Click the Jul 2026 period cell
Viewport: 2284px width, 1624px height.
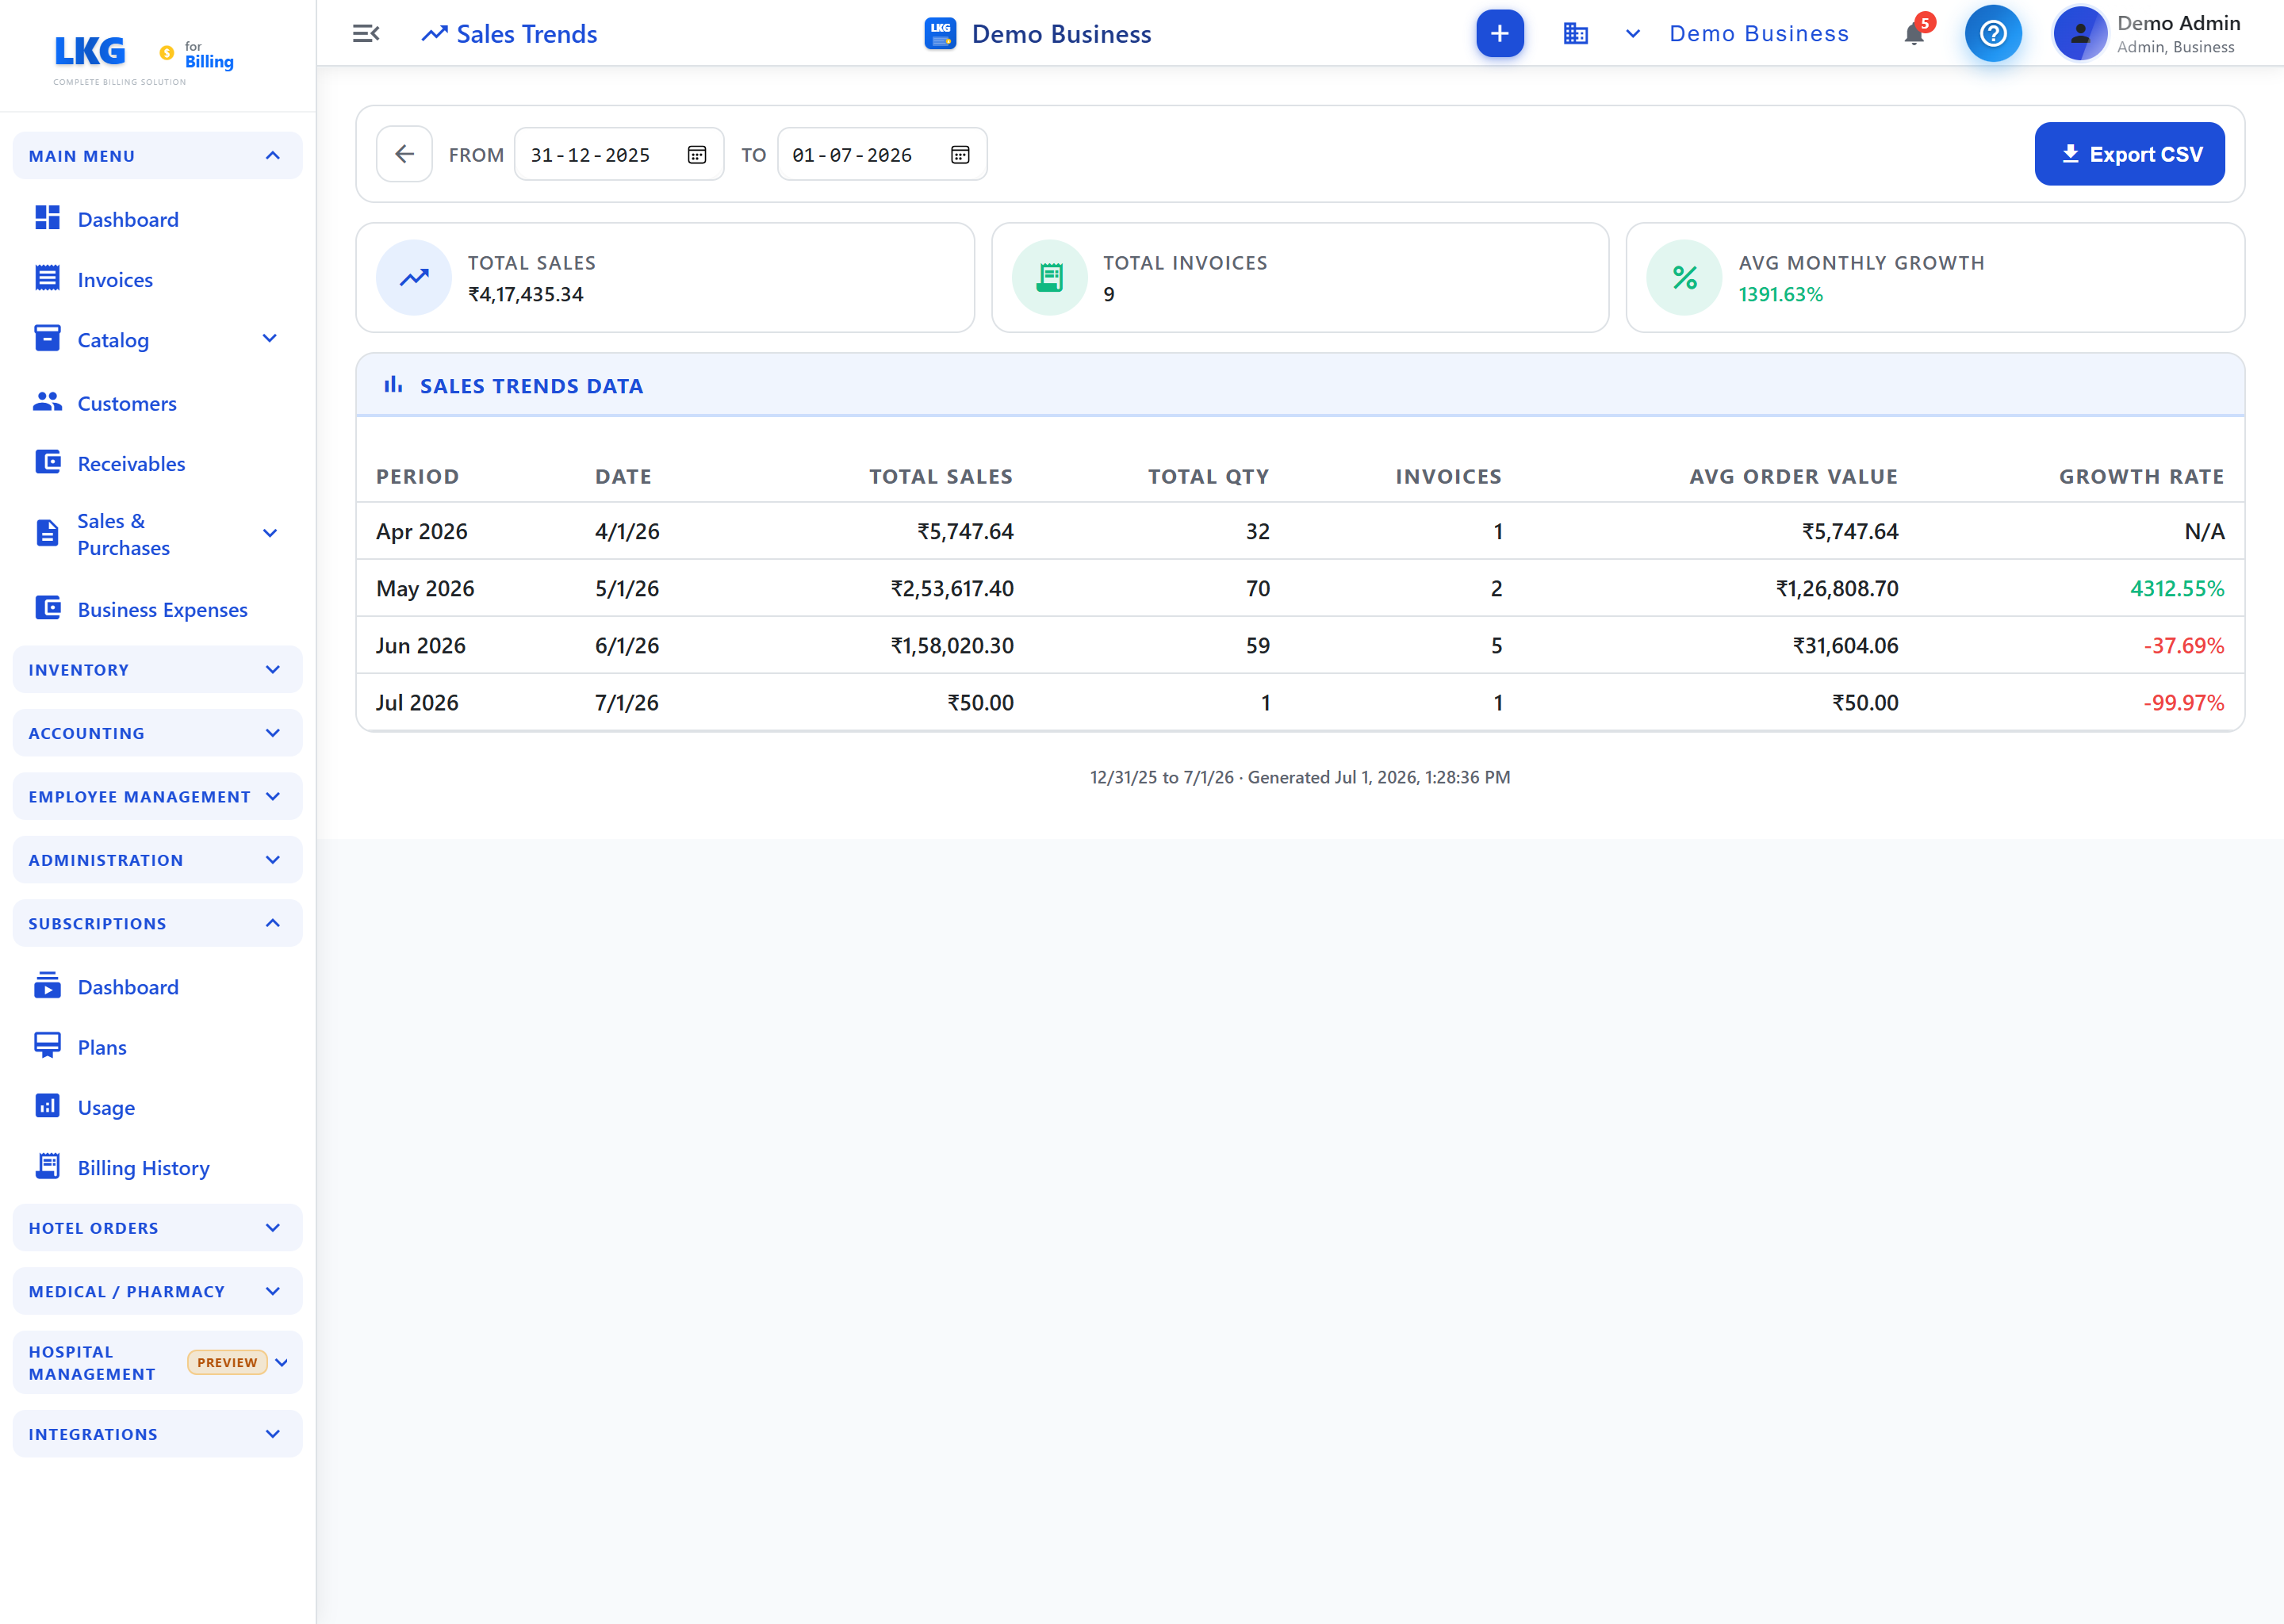click(417, 702)
